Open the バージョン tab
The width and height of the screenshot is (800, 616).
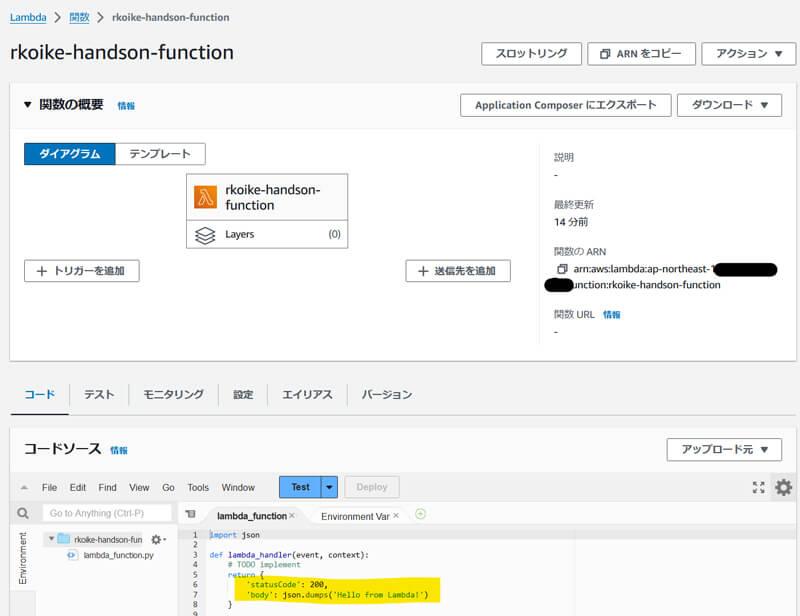click(x=387, y=395)
